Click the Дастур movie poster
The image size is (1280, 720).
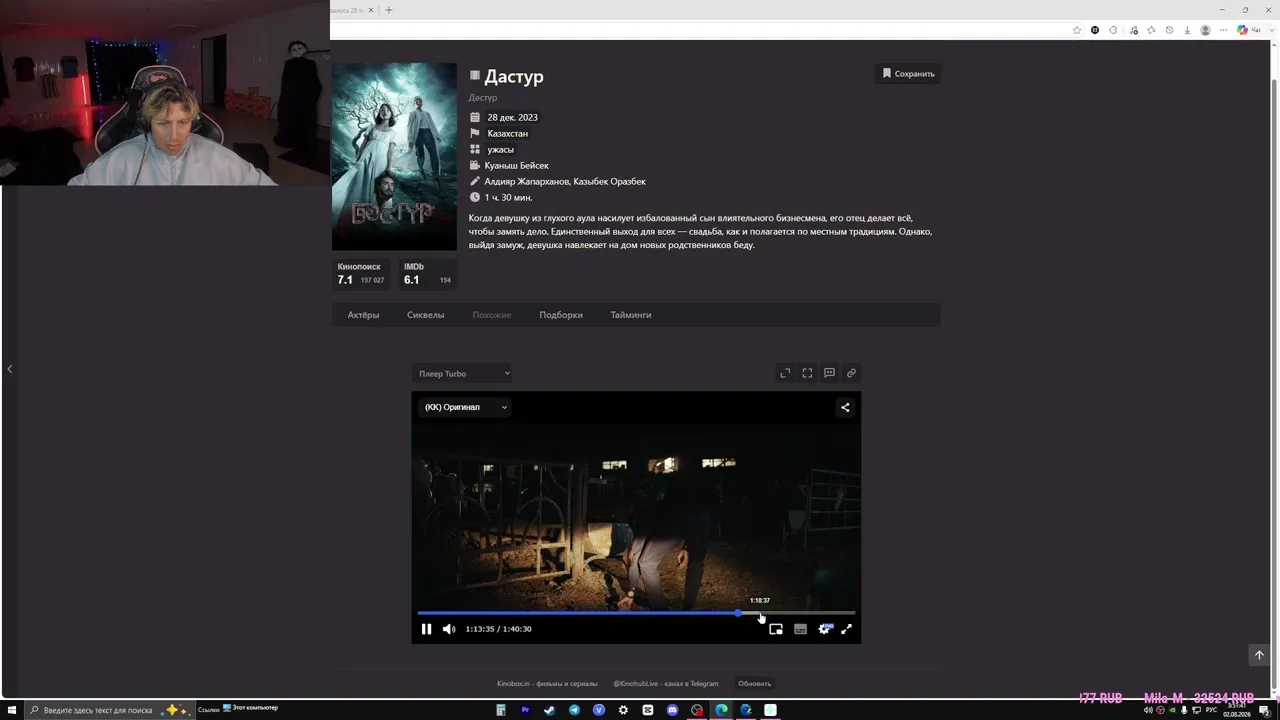[394, 156]
